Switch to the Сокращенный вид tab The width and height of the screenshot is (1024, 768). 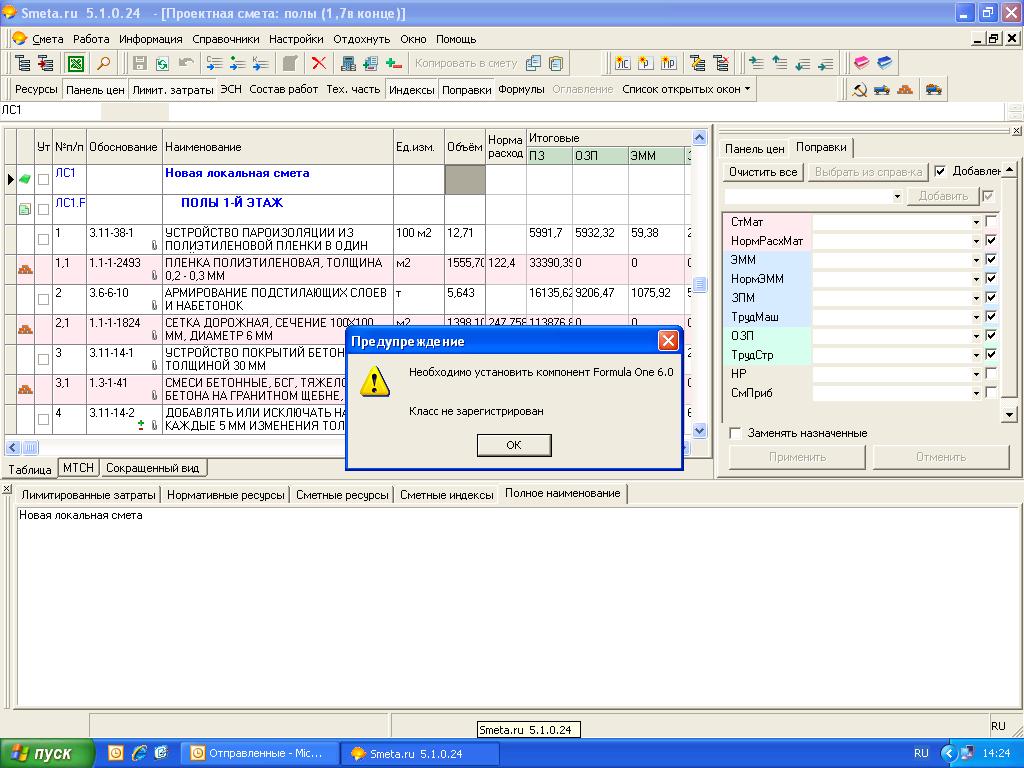click(x=153, y=468)
